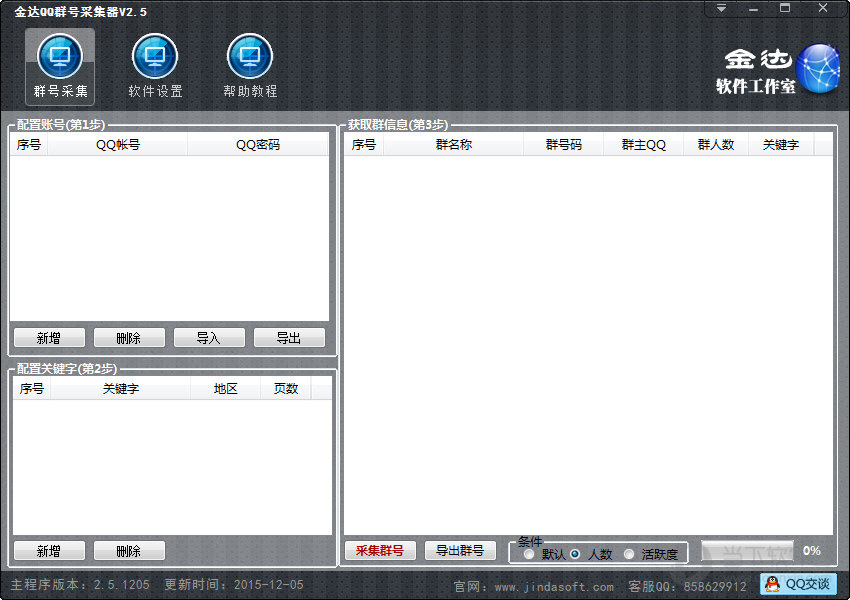Image resolution: width=850 pixels, height=600 pixels.
Task: Click 新增 under the keyword configuration list
Action: tap(49, 551)
